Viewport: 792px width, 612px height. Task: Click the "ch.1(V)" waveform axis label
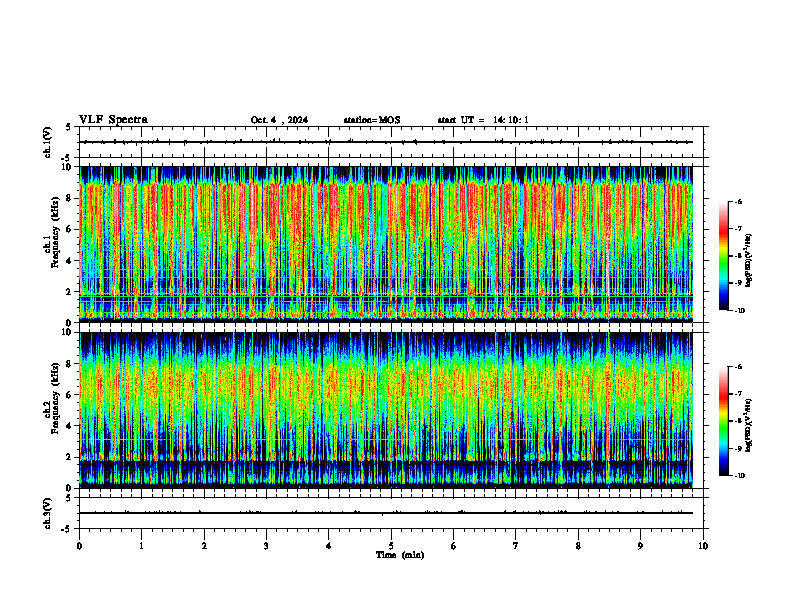(47, 142)
